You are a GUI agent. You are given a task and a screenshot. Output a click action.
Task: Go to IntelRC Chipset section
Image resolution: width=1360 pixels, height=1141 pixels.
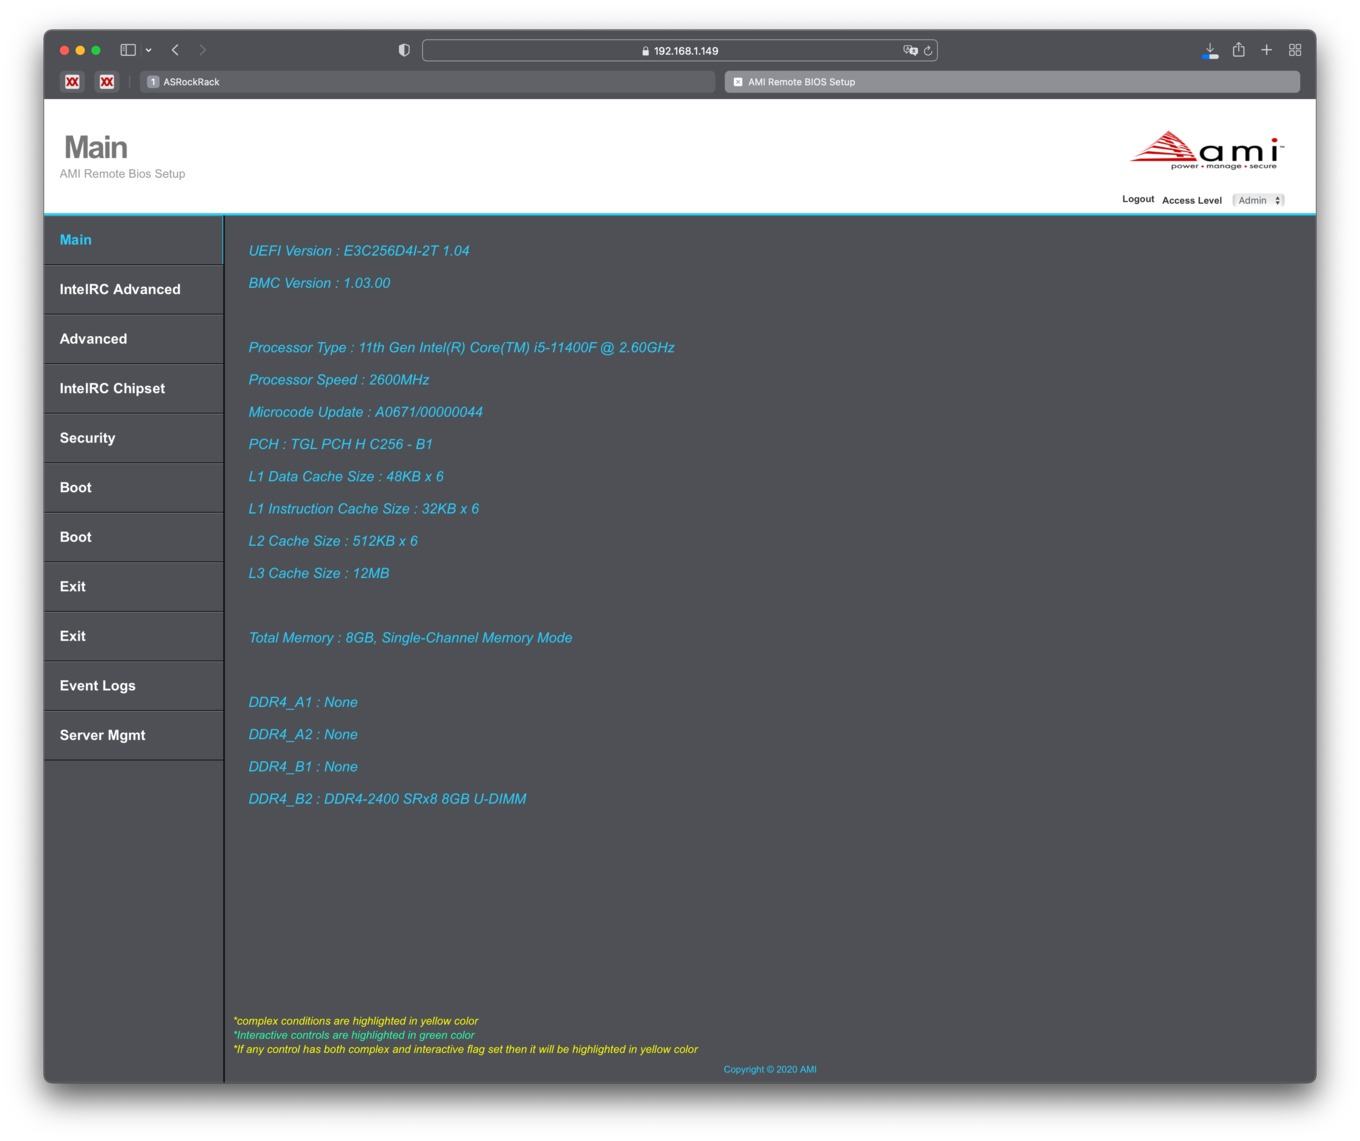[134, 389]
